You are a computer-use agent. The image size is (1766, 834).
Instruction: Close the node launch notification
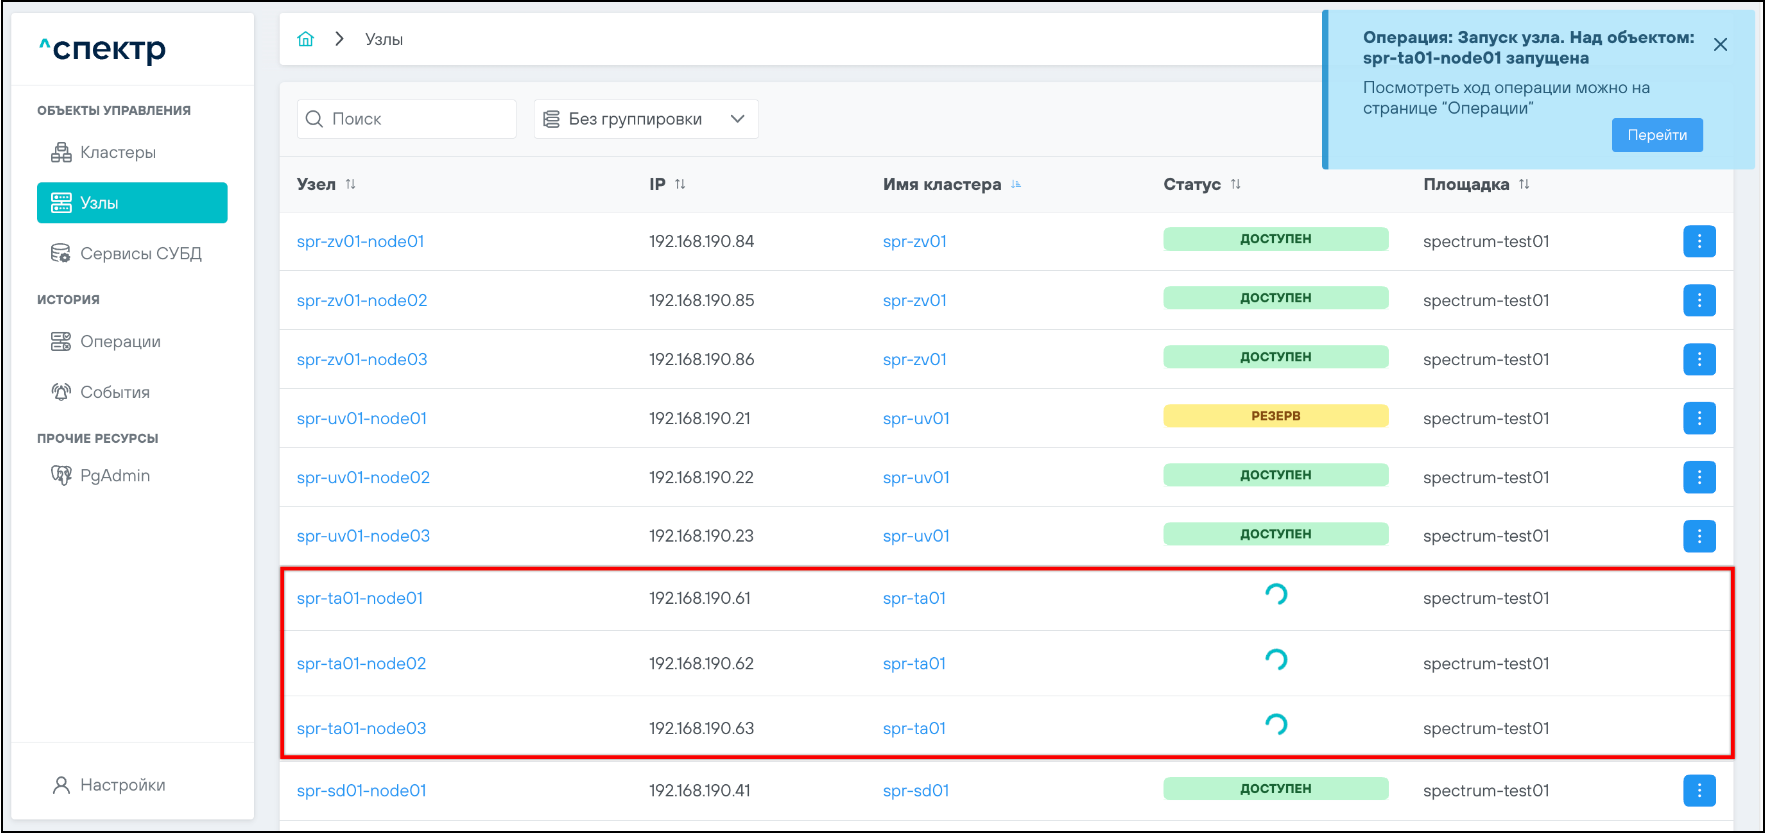1720,45
